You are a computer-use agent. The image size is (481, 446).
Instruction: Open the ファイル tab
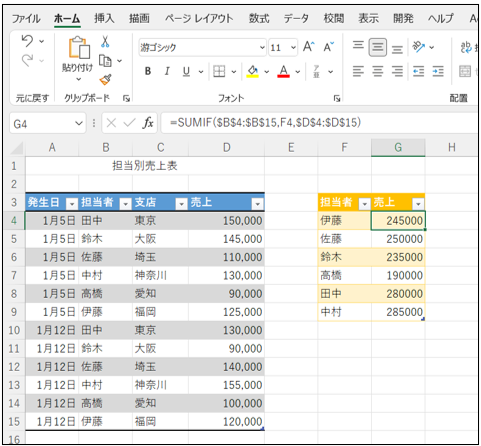point(26,18)
